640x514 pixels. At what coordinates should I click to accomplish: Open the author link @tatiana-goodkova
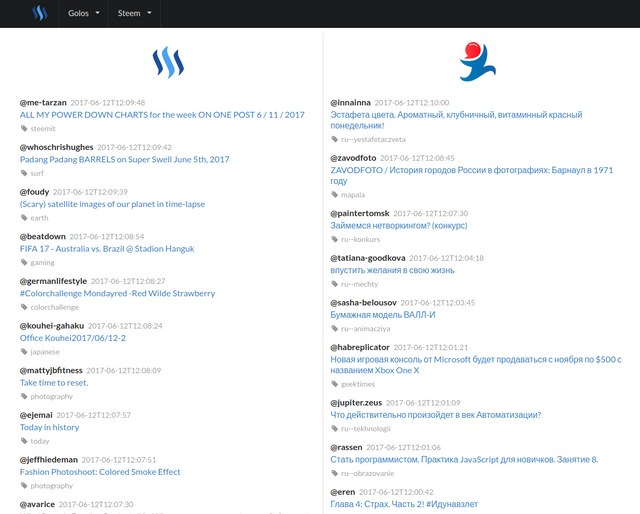pos(368,258)
